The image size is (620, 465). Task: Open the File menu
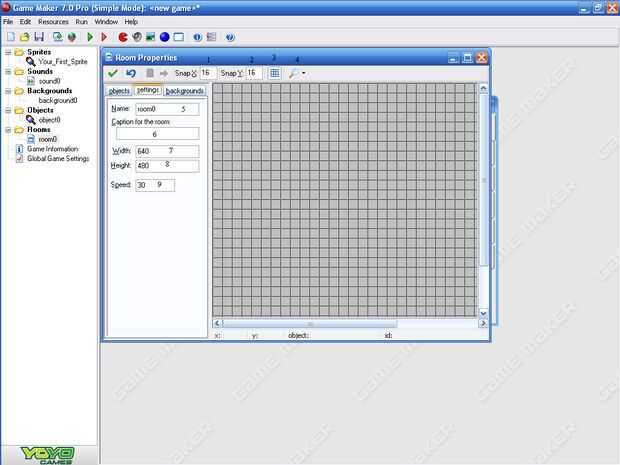pos(8,22)
